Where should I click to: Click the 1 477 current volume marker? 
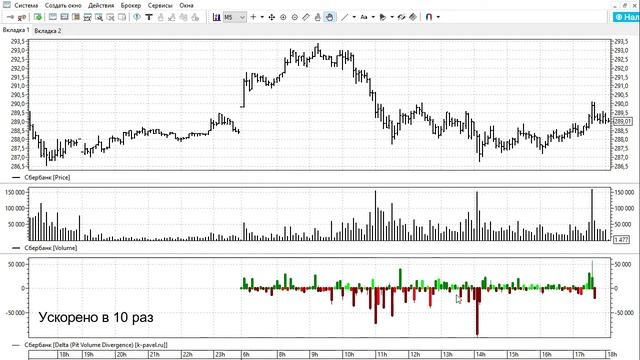621,240
